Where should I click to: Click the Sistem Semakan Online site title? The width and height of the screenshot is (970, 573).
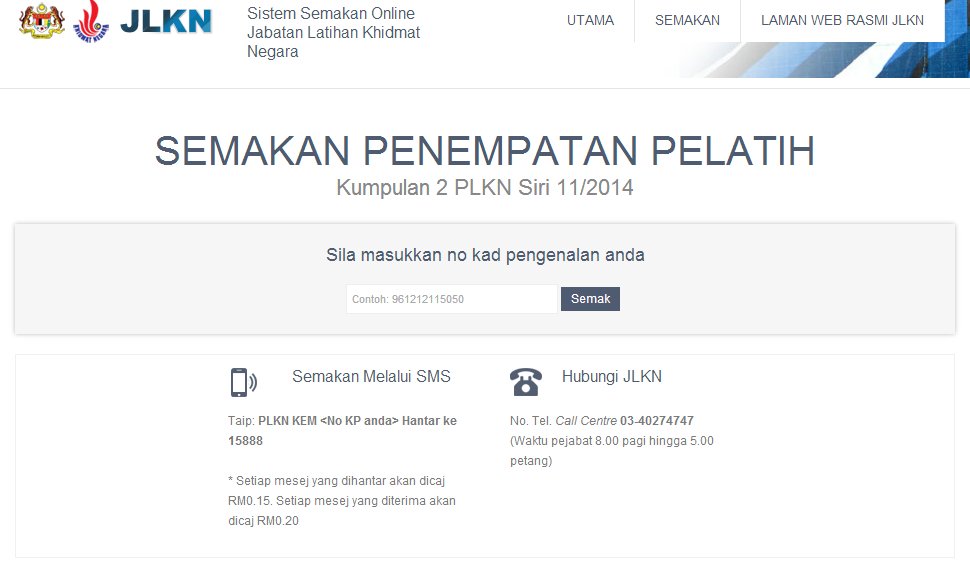(333, 32)
